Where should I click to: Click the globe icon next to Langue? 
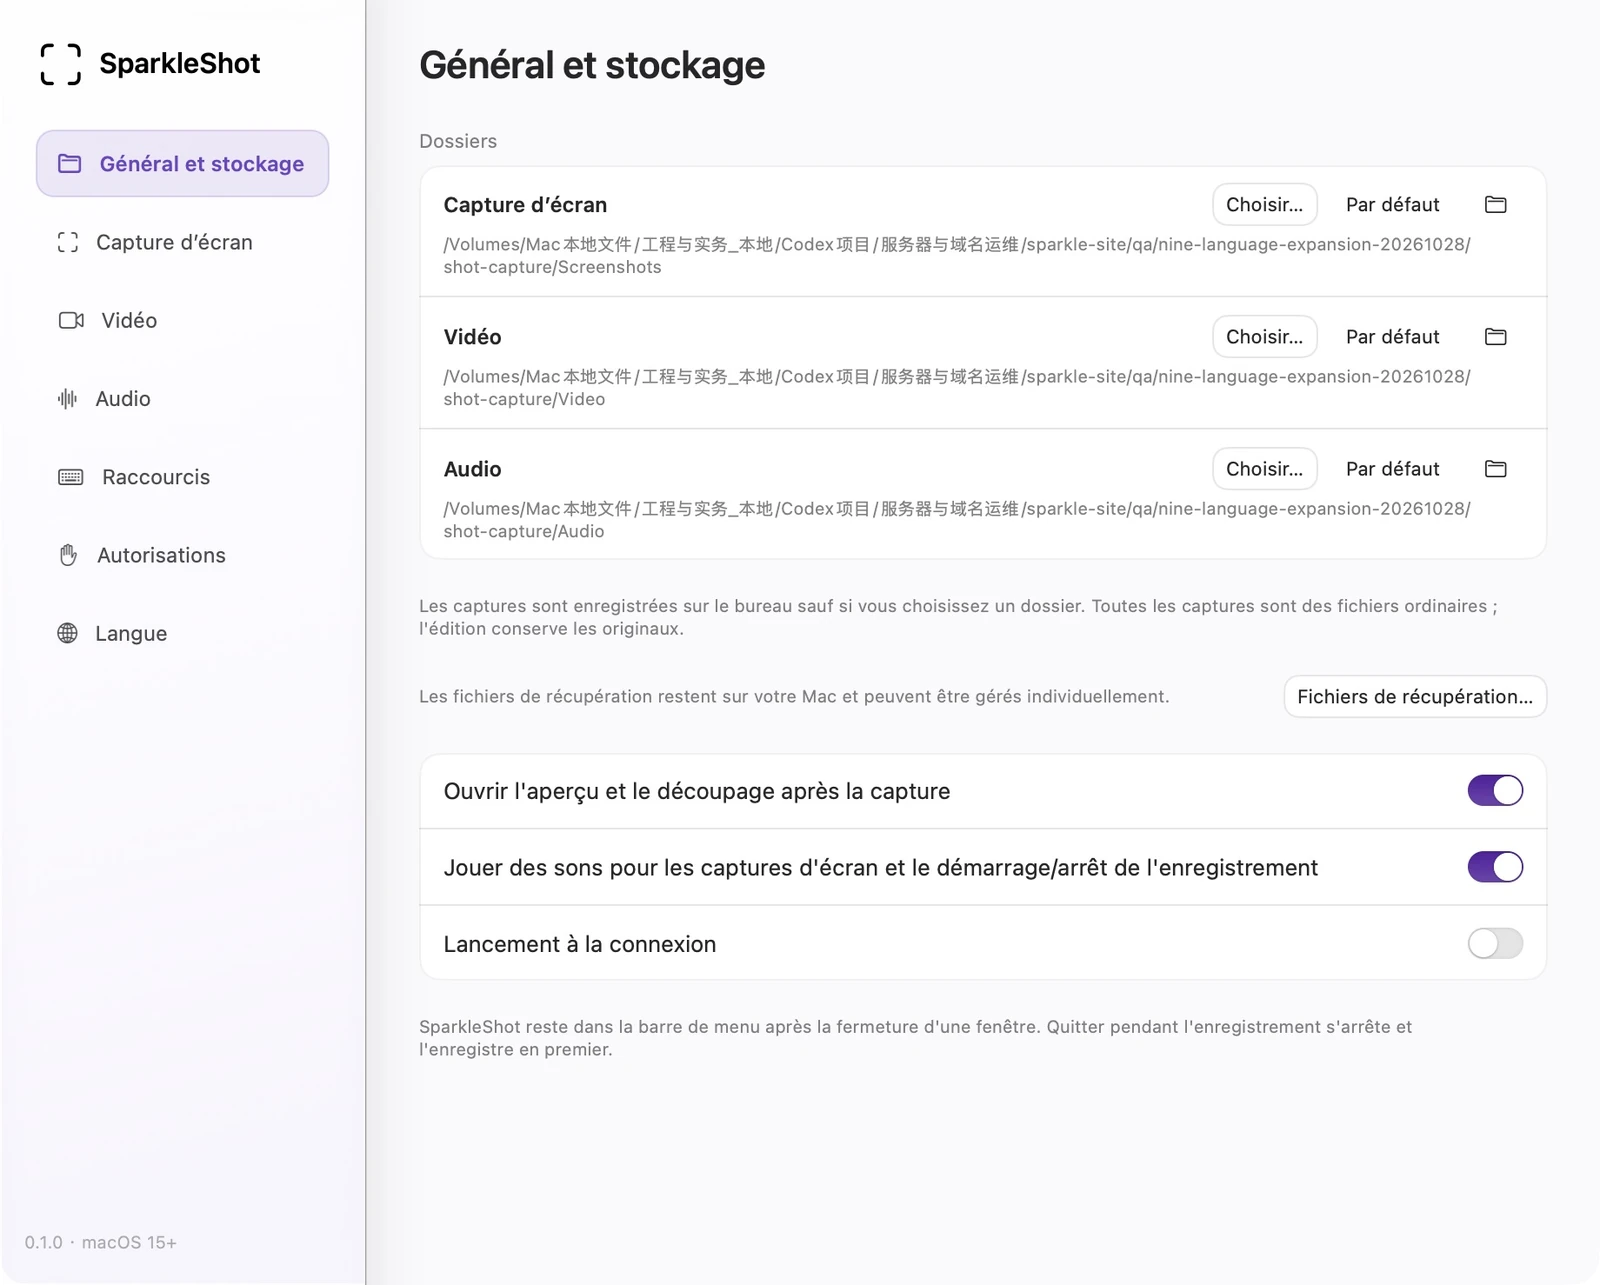point(67,633)
